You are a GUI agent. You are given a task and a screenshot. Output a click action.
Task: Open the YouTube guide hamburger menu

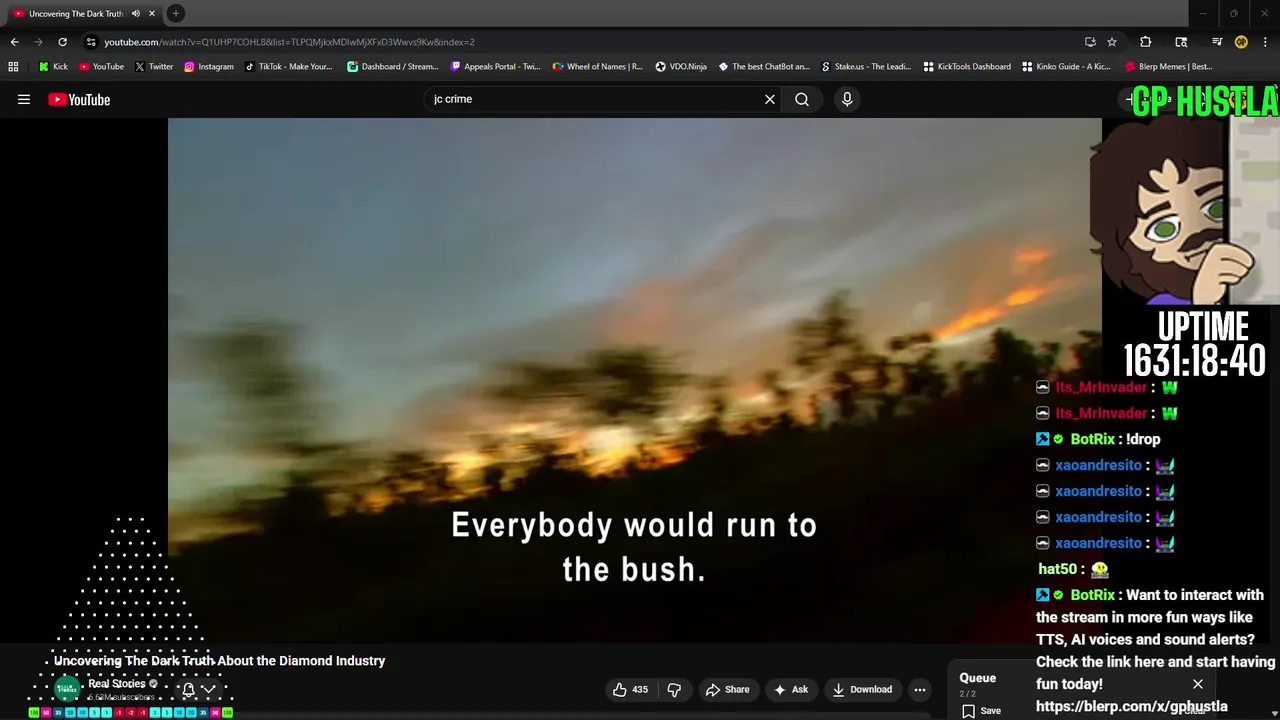pos(24,99)
